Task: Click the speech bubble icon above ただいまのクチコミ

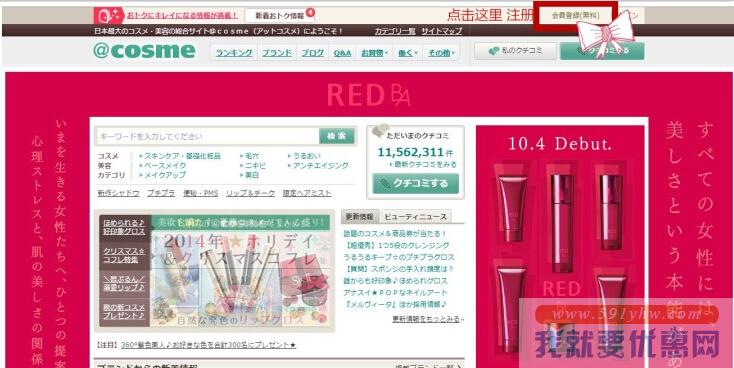Action: [x=381, y=131]
